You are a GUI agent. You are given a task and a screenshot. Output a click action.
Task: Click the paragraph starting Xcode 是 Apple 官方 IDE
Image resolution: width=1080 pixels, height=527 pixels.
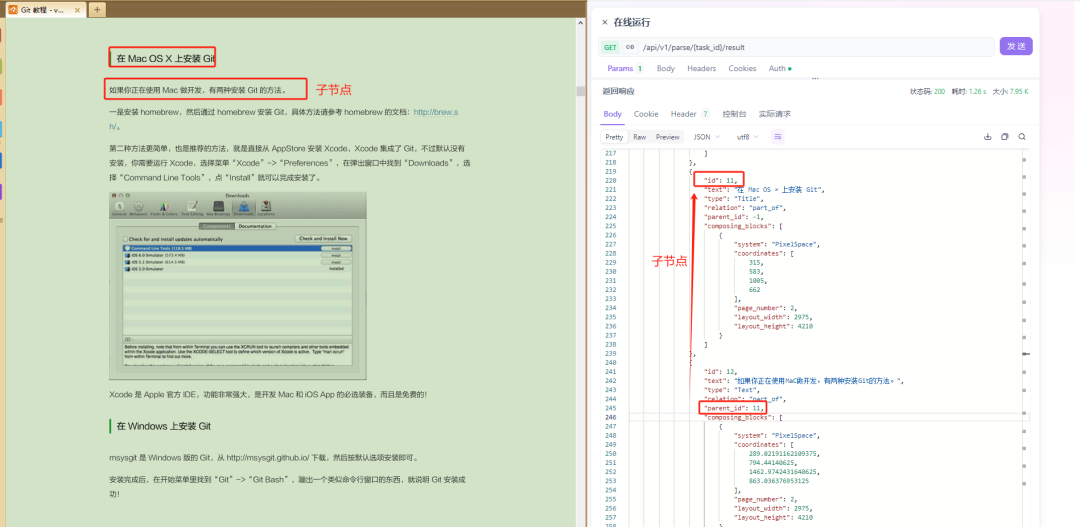[268, 395]
